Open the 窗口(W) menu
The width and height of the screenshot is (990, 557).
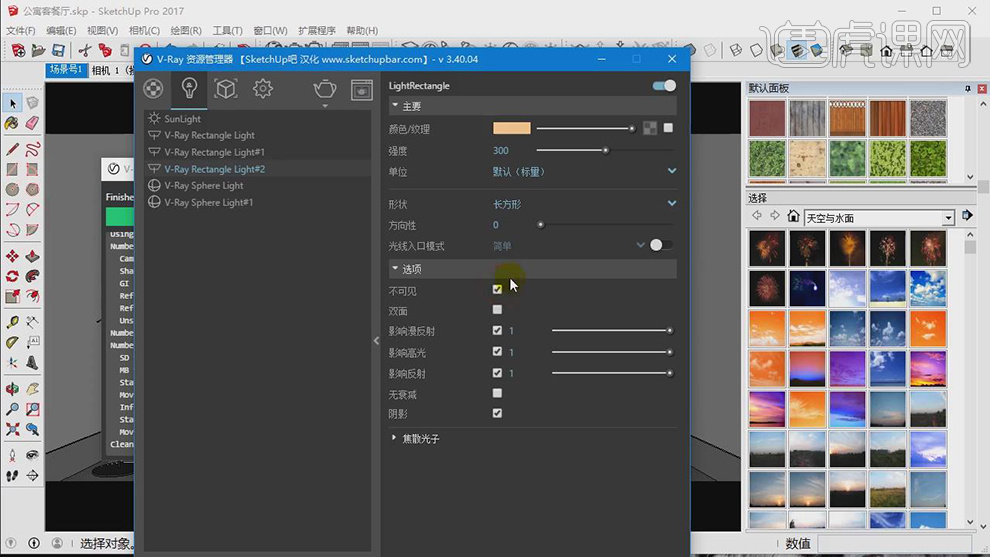270,30
